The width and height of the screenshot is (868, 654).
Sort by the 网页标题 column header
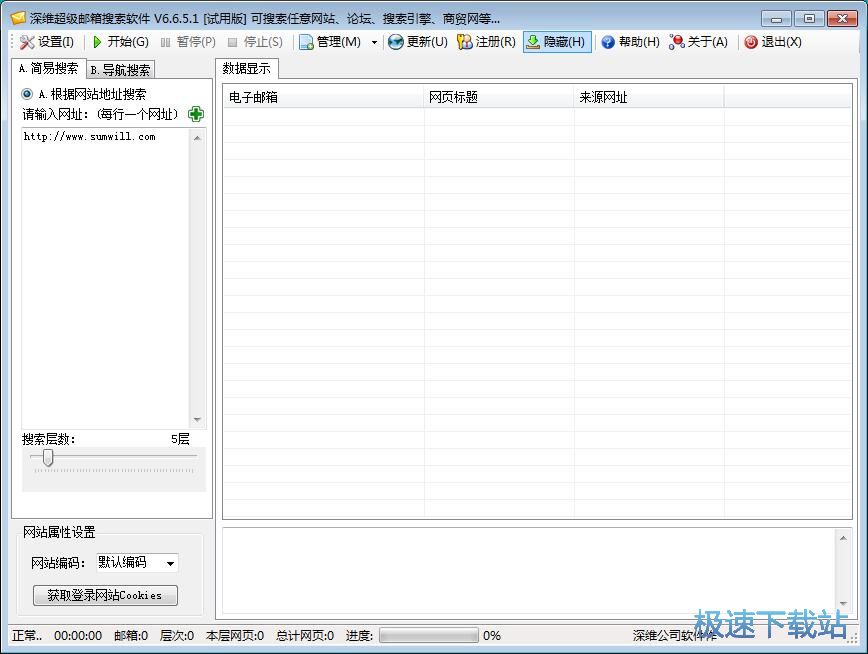[499, 97]
